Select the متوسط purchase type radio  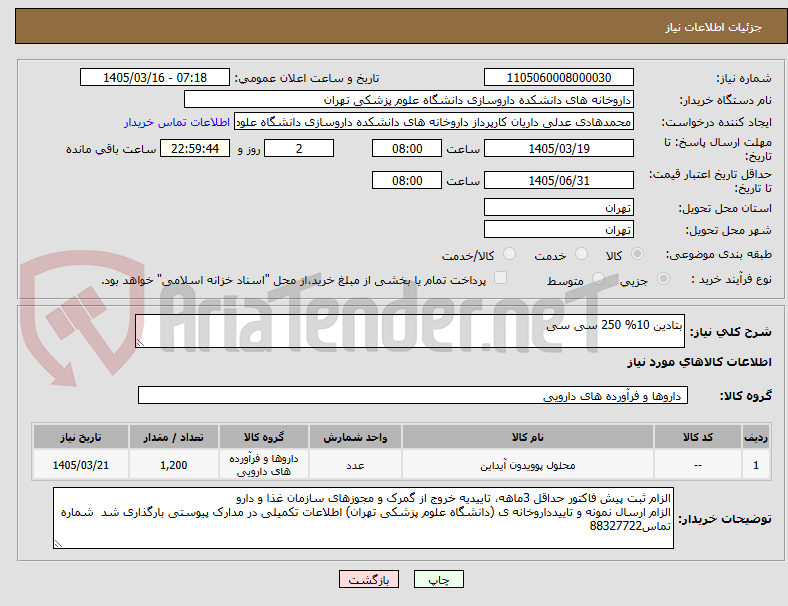pos(598,279)
